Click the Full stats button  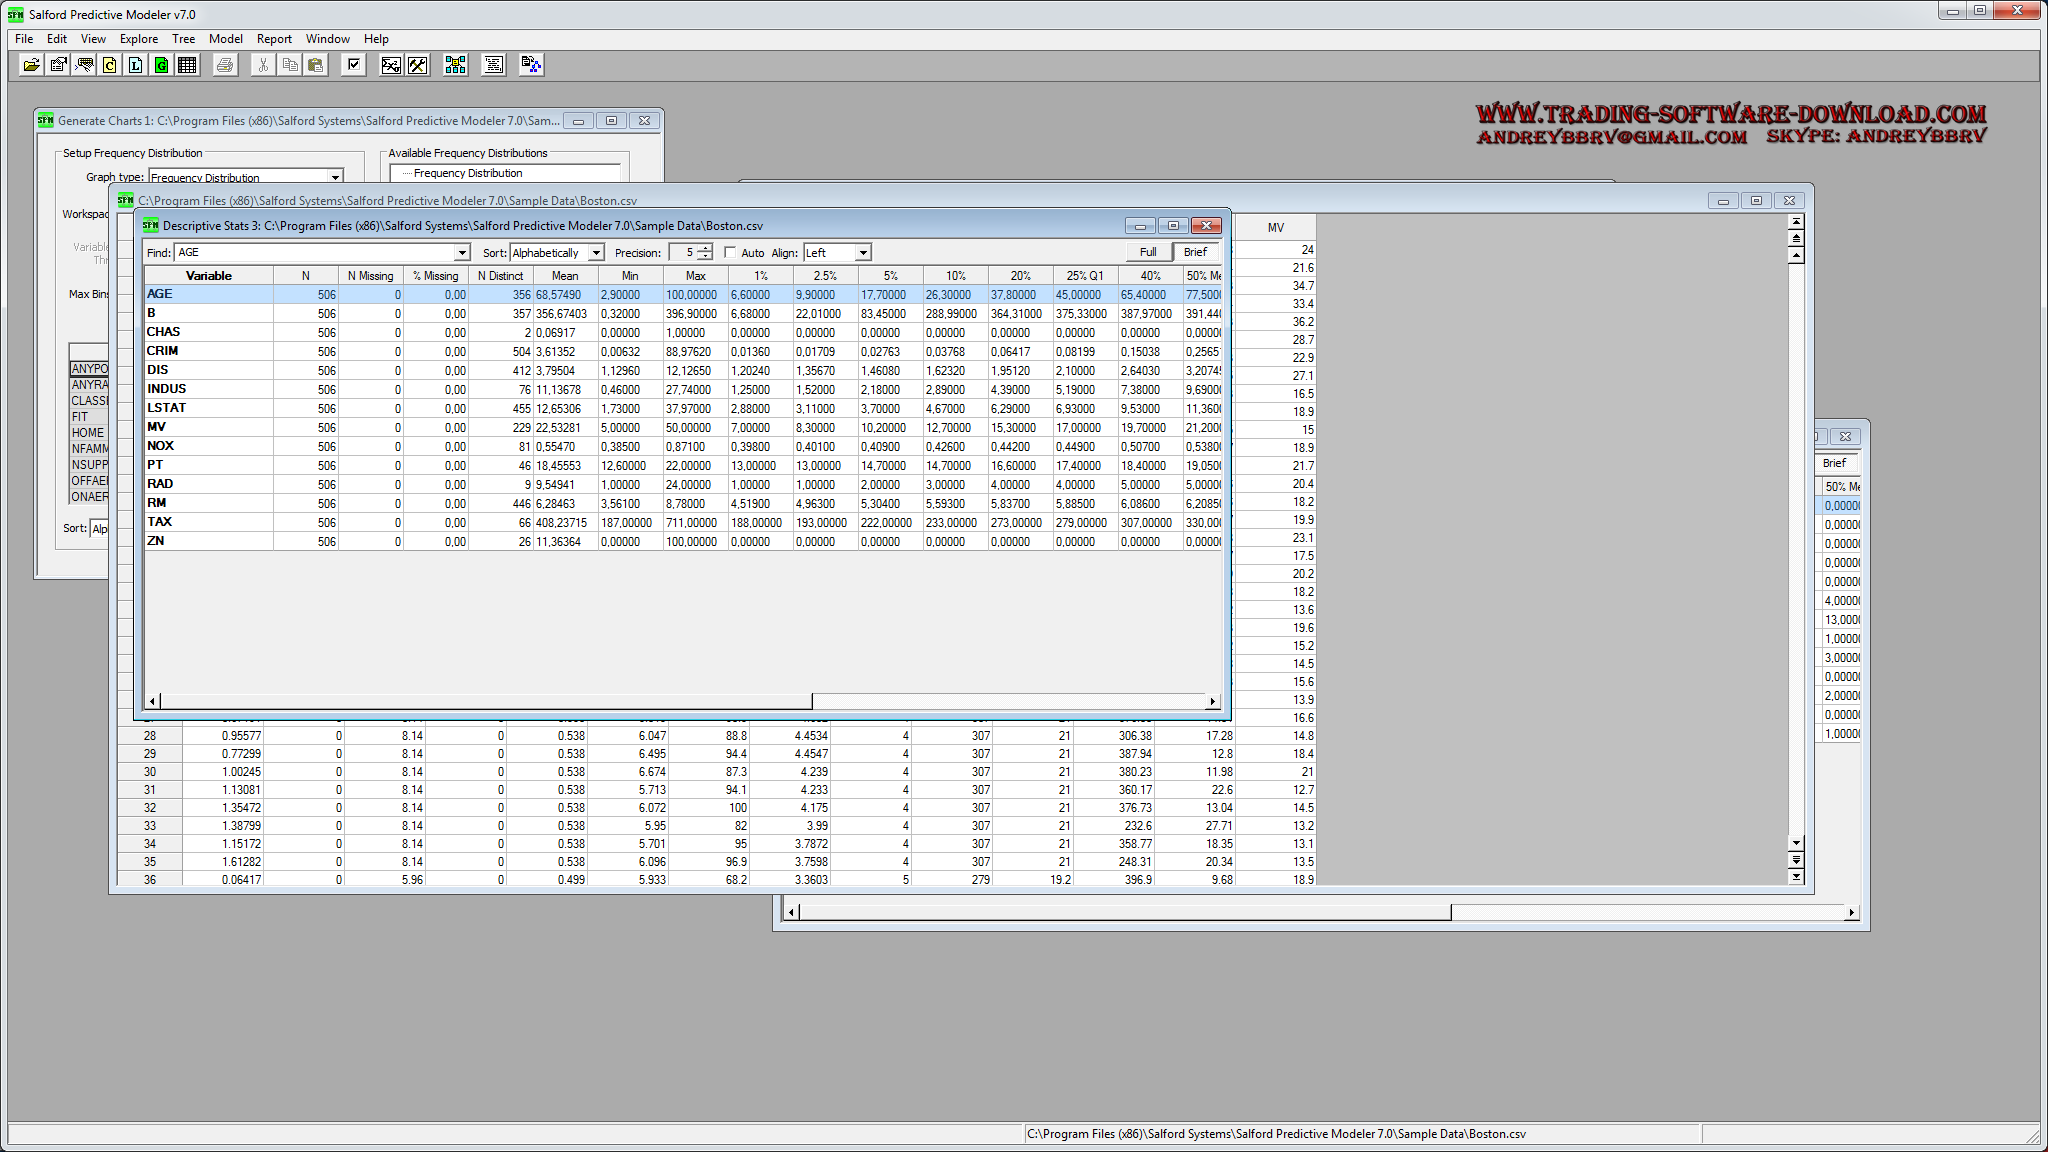click(x=1148, y=252)
